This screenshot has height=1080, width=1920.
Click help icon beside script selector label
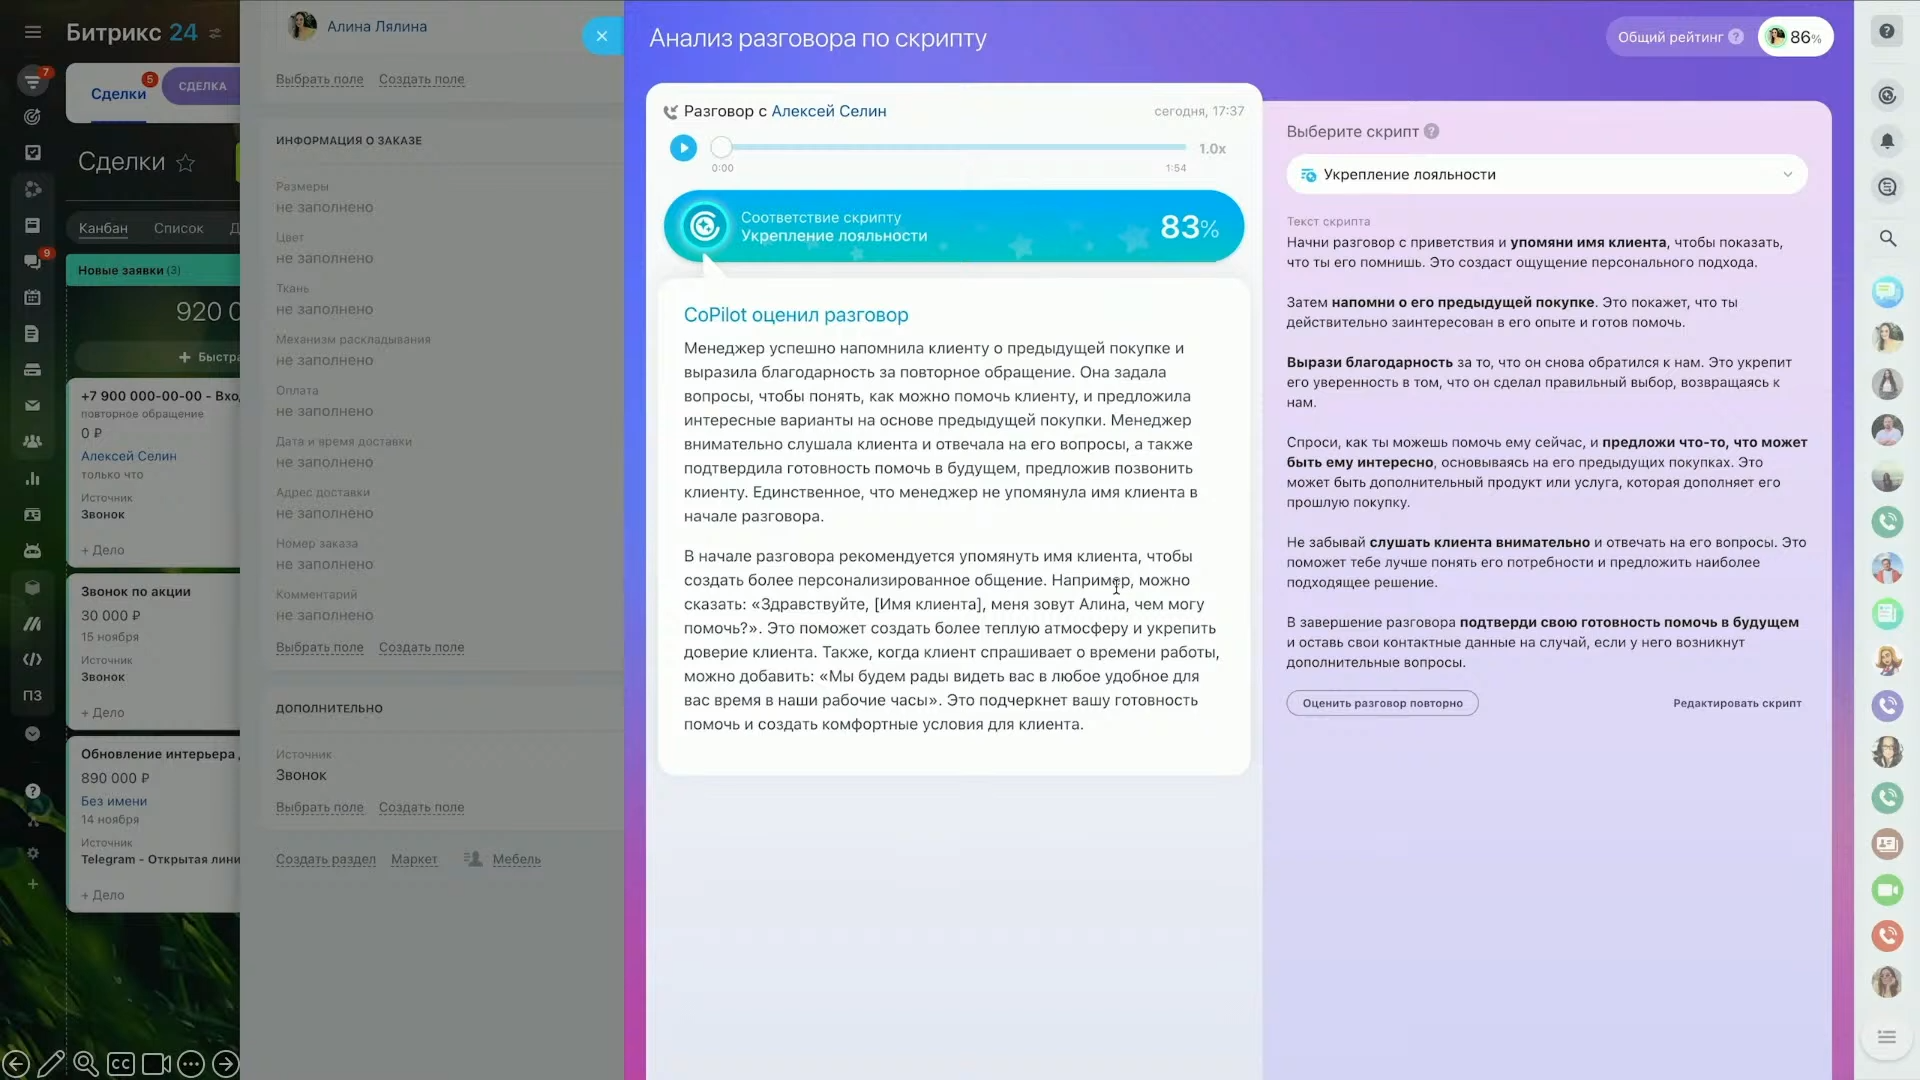tap(1431, 131)
